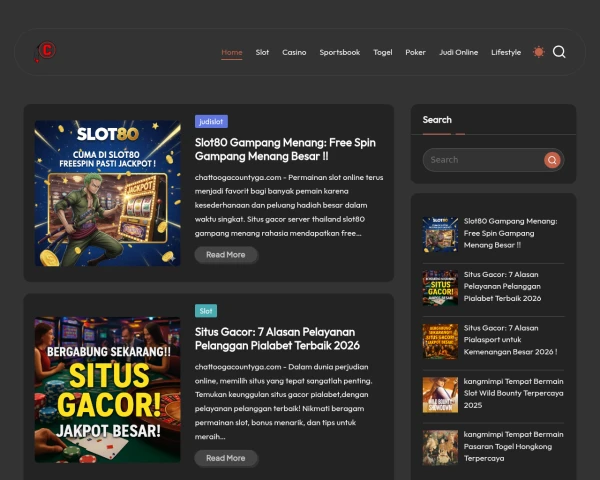Select the Judi Online menu item
The height and width of the screenshot is (480, 600).
tap(458, 52)
